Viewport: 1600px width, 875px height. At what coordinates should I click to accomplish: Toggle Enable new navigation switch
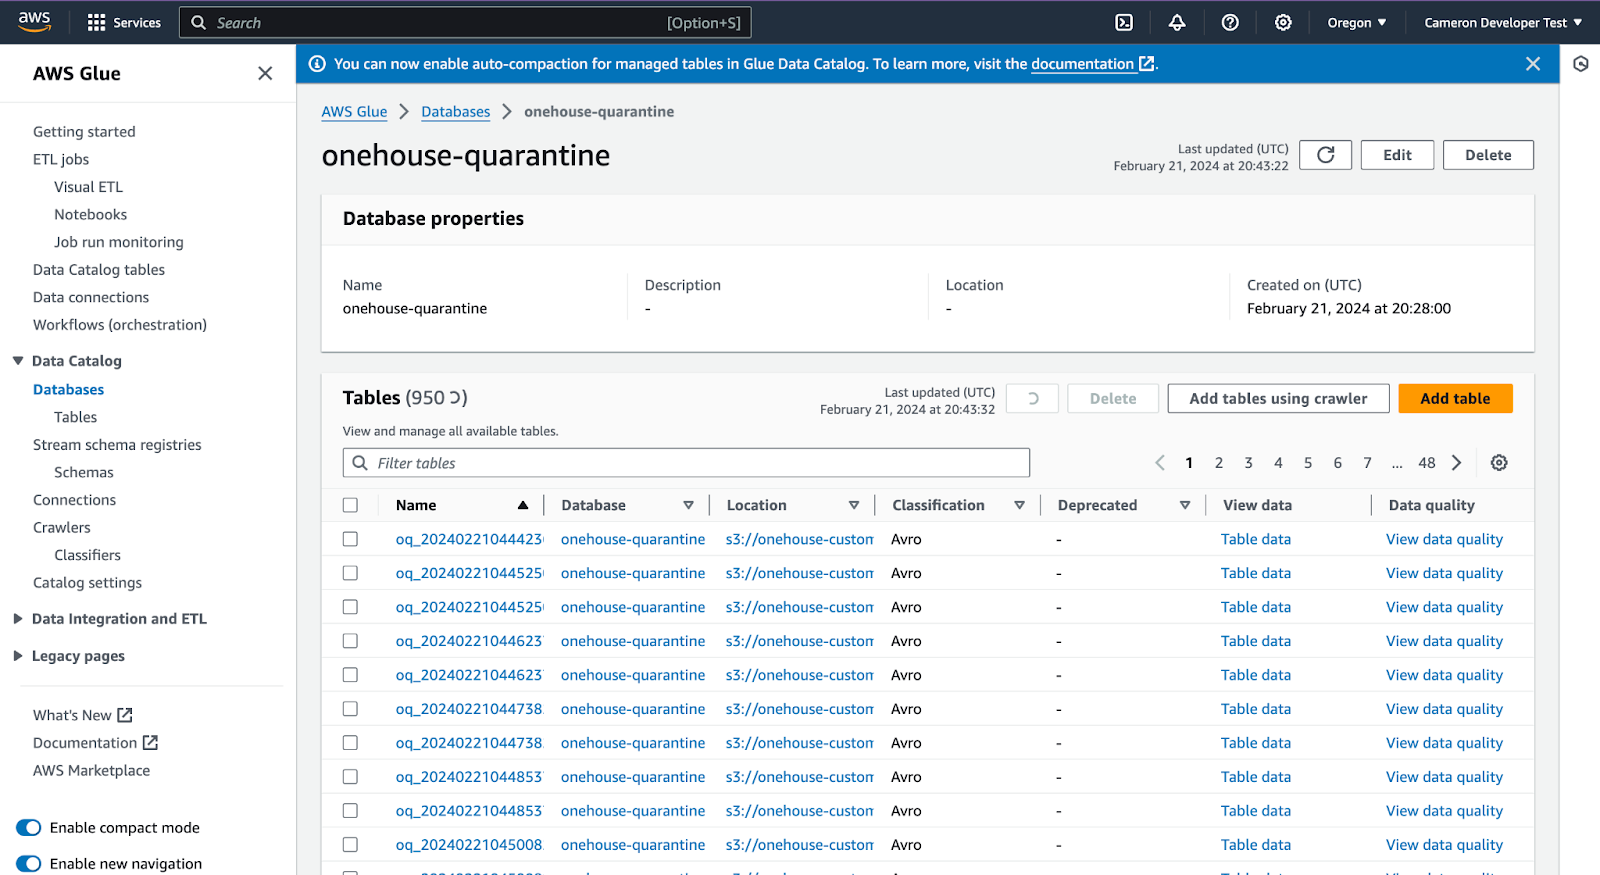coord(29,864)
